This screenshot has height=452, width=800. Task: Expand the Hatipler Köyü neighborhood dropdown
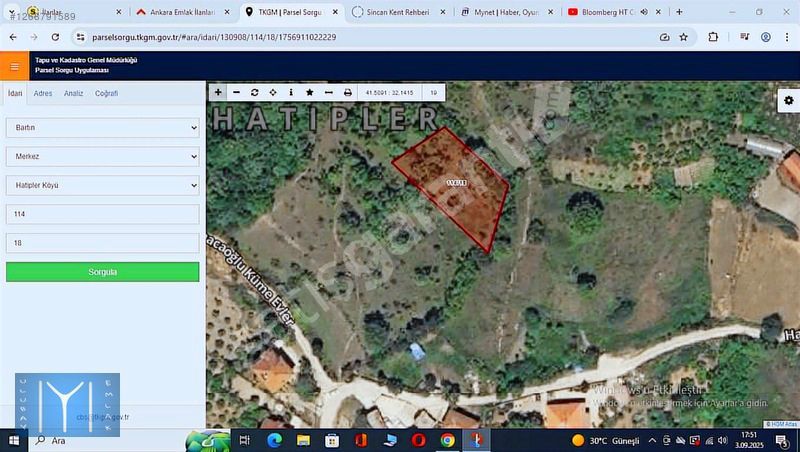click(x=102, y=186)
